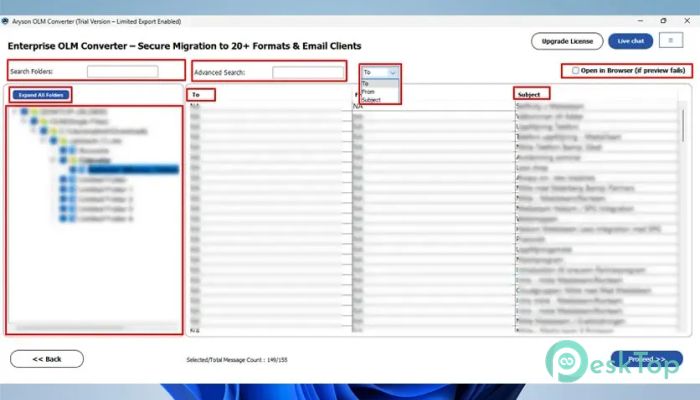Click the Aryson app icon in title bar
This screenshot has width=700, height=400.
coord(5,21)
